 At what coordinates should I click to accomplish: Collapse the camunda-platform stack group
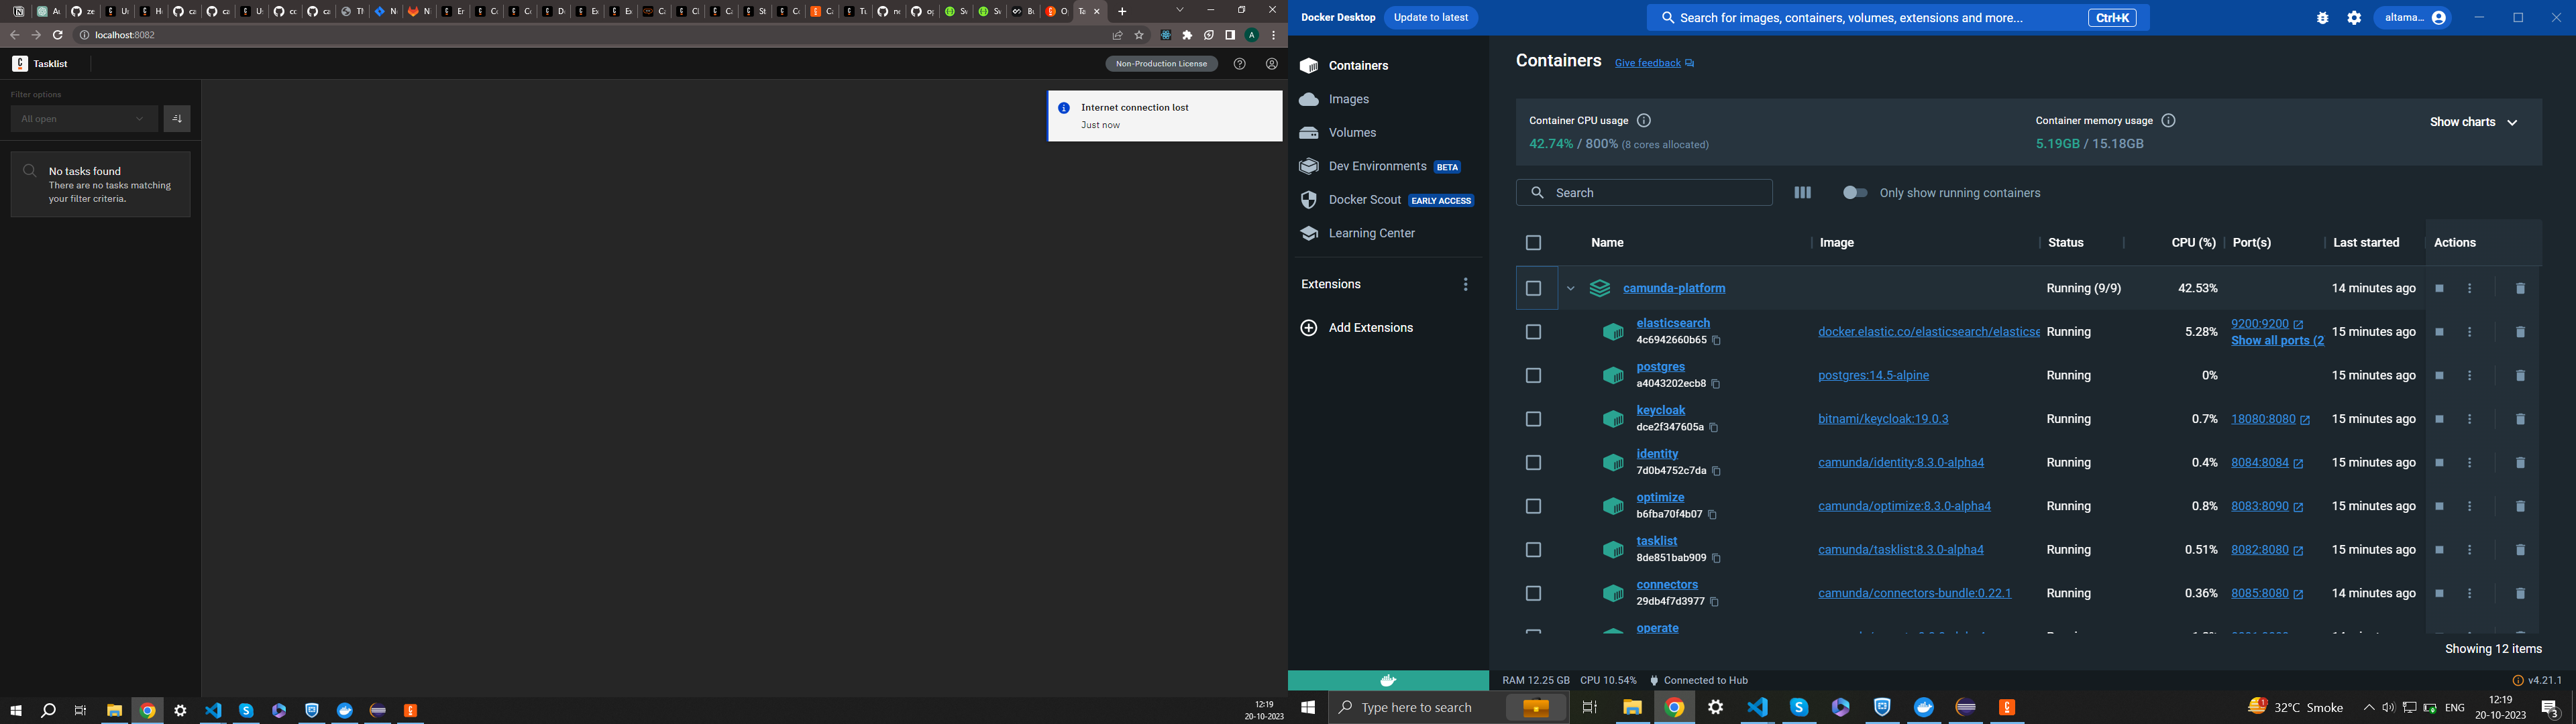pos(1570,289)
